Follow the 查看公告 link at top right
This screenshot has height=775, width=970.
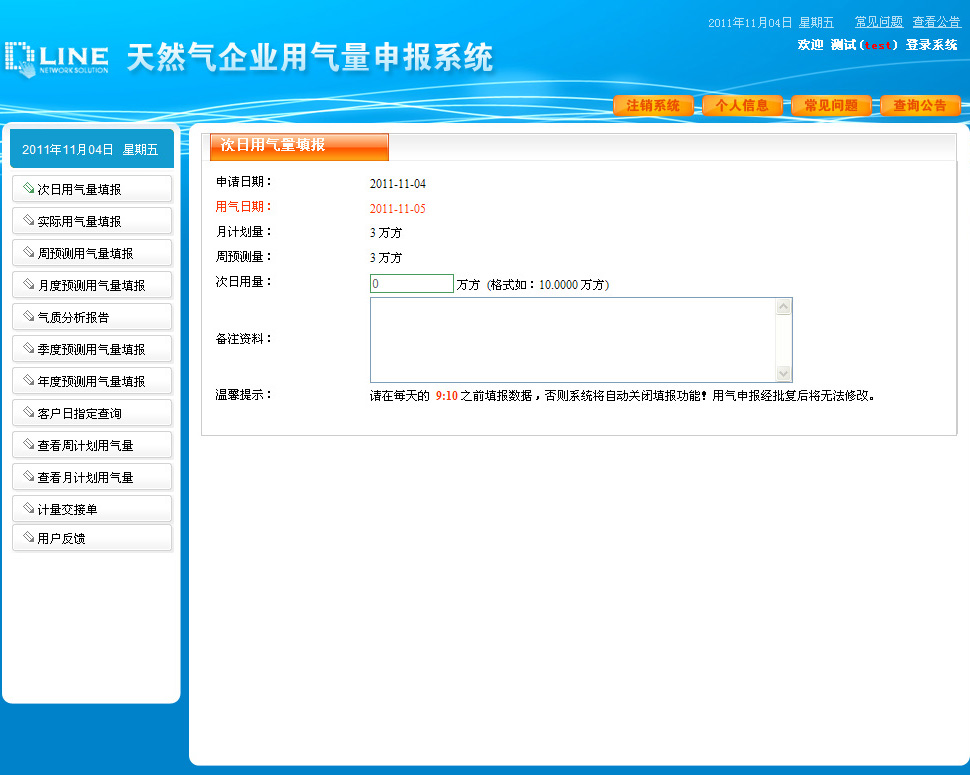[x=936, y=22]
